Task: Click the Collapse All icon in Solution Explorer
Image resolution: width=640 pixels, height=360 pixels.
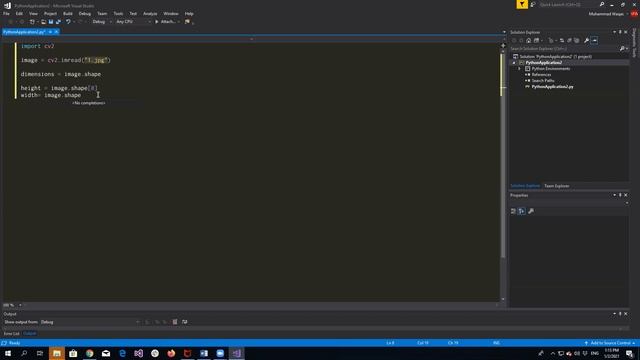Action: [x=569, y=40]
